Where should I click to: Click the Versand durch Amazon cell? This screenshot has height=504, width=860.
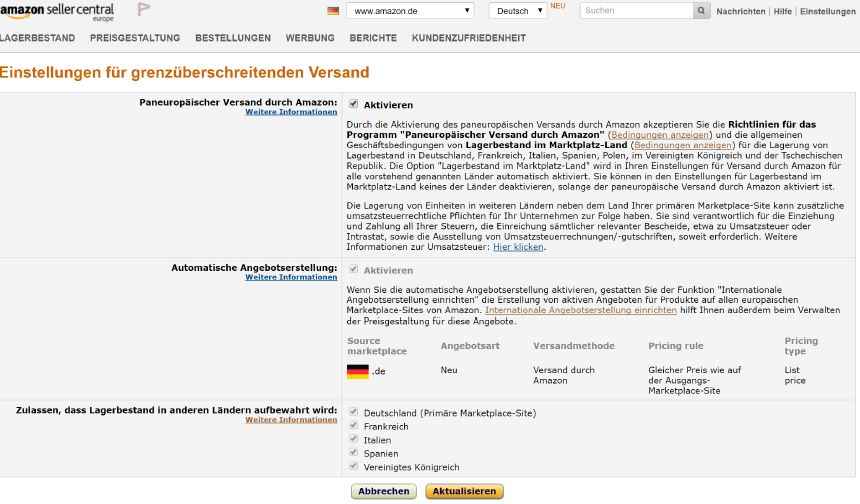(564, 376)
